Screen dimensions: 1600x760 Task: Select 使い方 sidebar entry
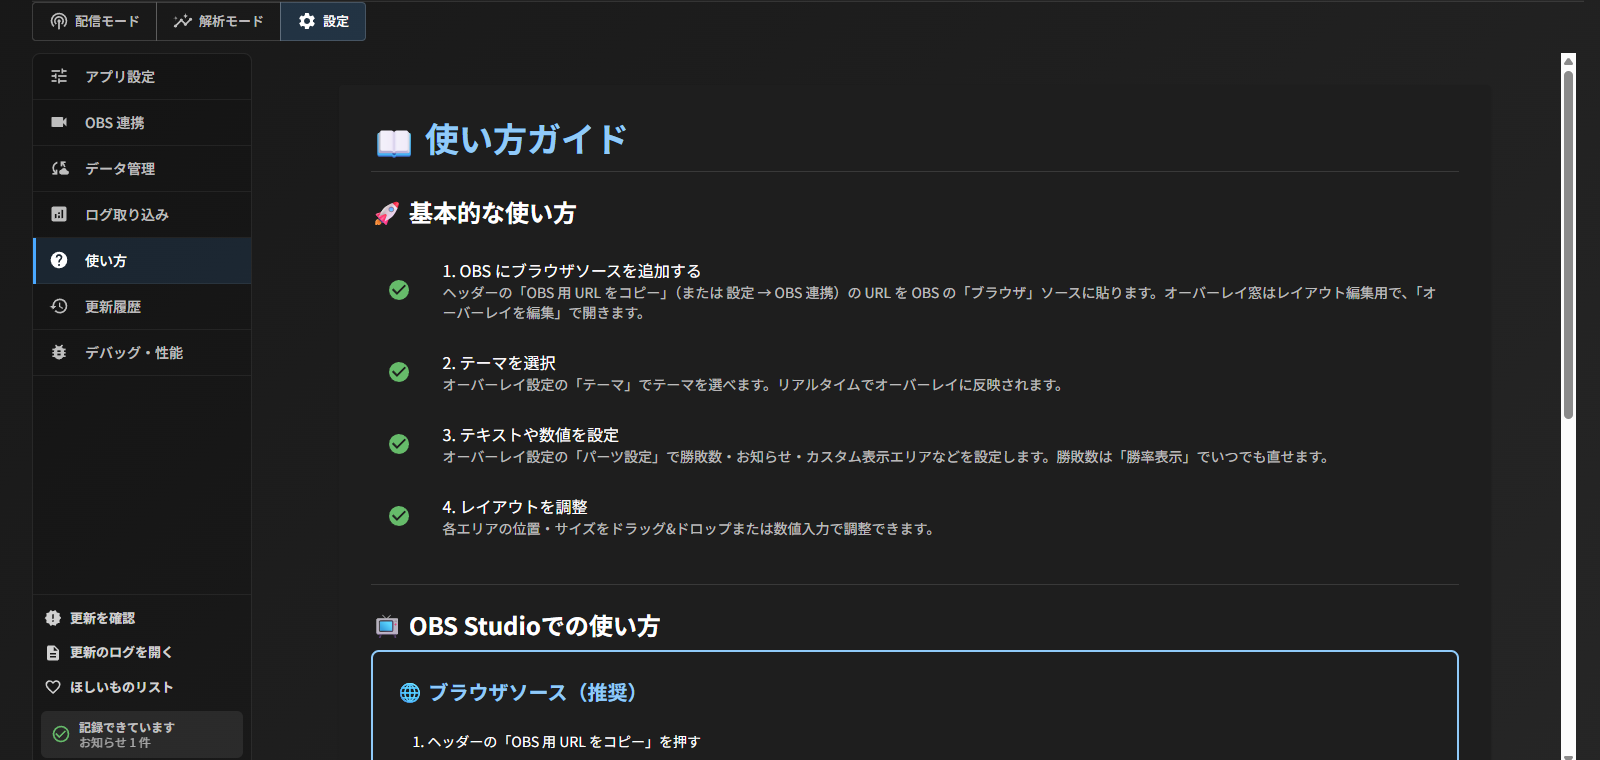(142, 260)
